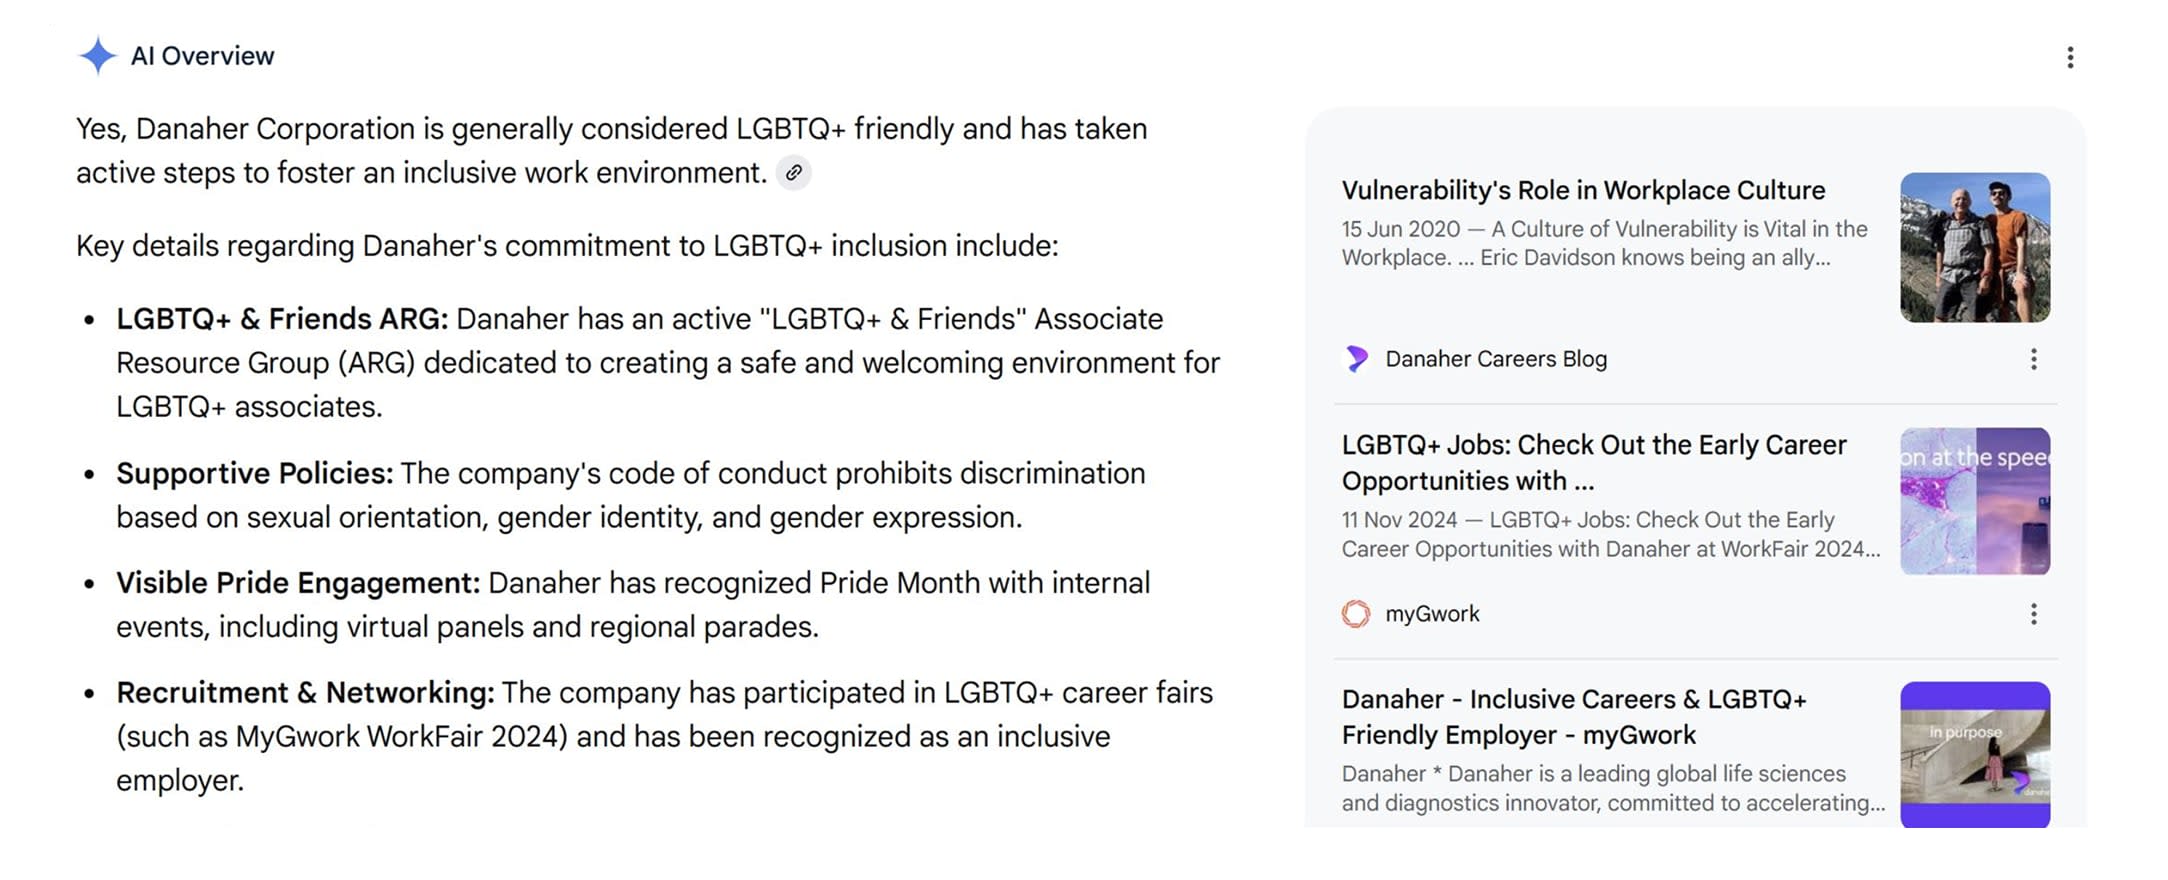The width and height of the screenshot is (2168, 880).
Task: Click the Danaher Careers Blog source name
Action: point(1496,359)
